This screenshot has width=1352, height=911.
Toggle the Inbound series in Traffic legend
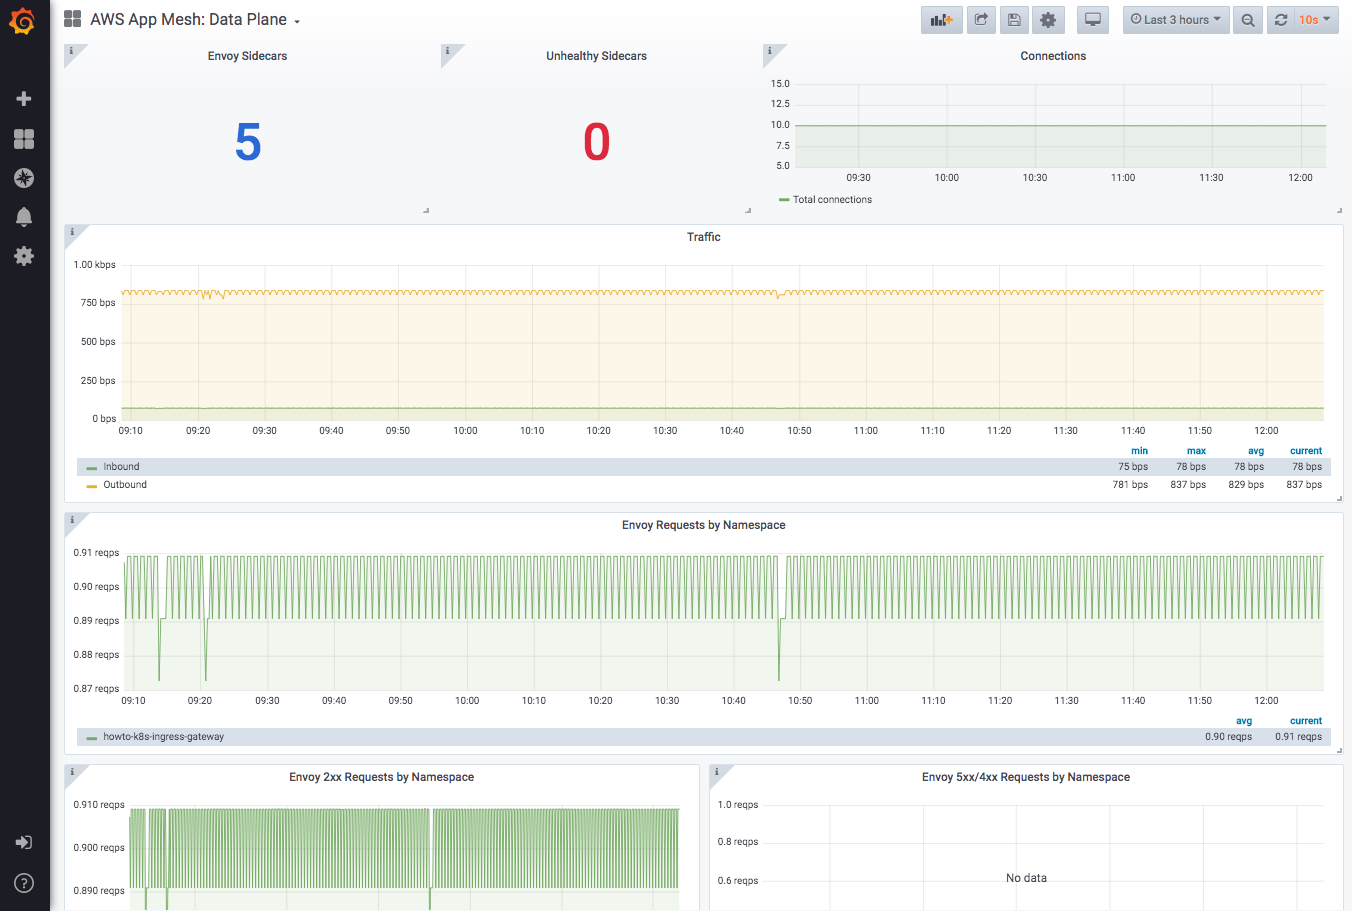[121, 467]
